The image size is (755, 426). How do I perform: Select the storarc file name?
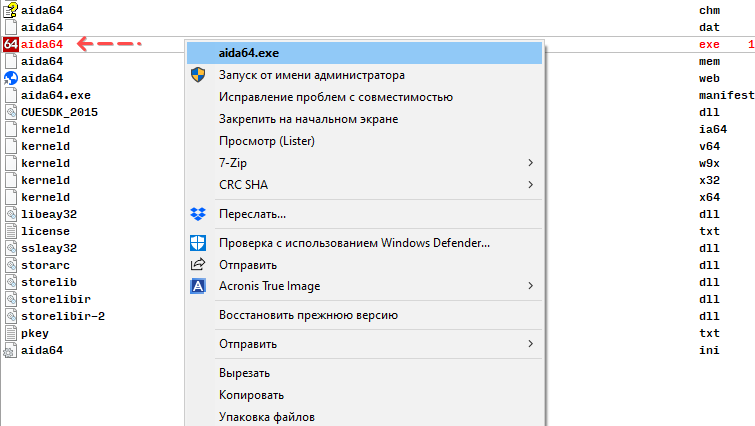45,265
